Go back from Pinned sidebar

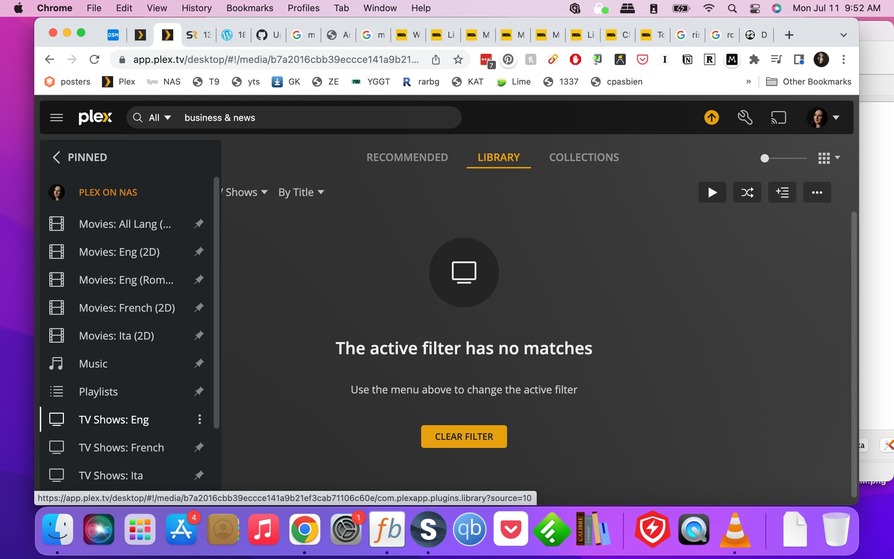[x=56, y=157]
